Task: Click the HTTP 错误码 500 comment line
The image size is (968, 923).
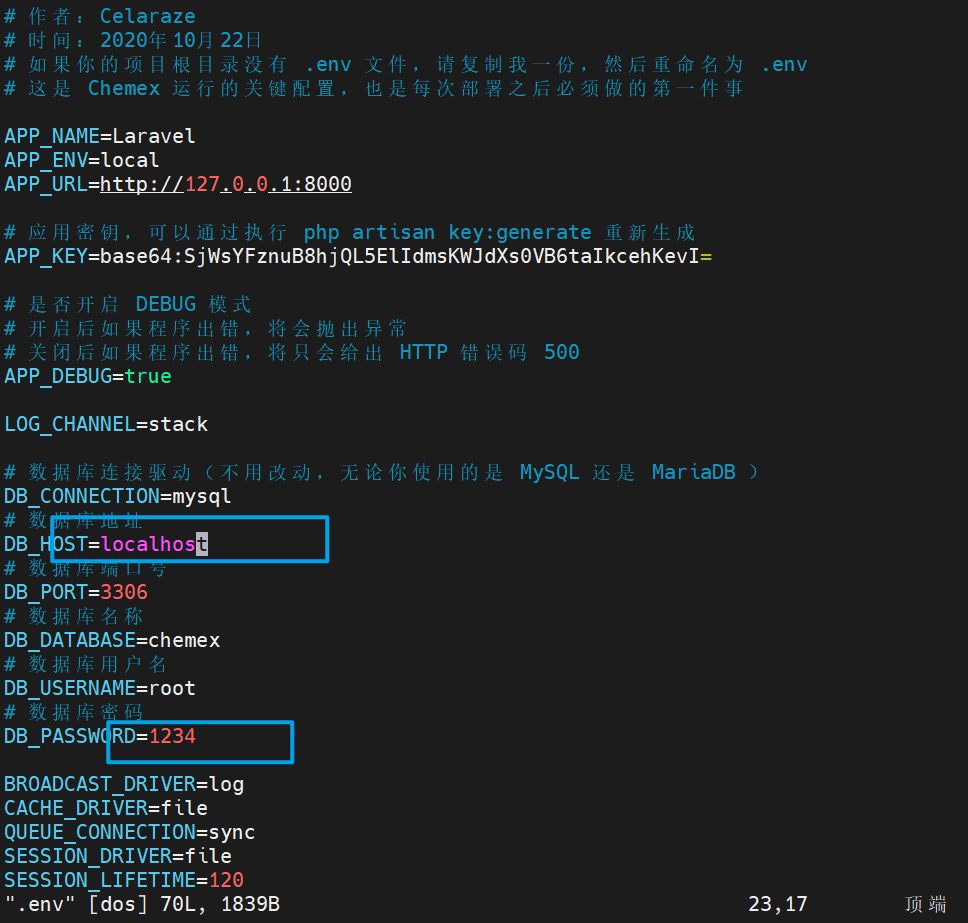Action: point(292,353)
